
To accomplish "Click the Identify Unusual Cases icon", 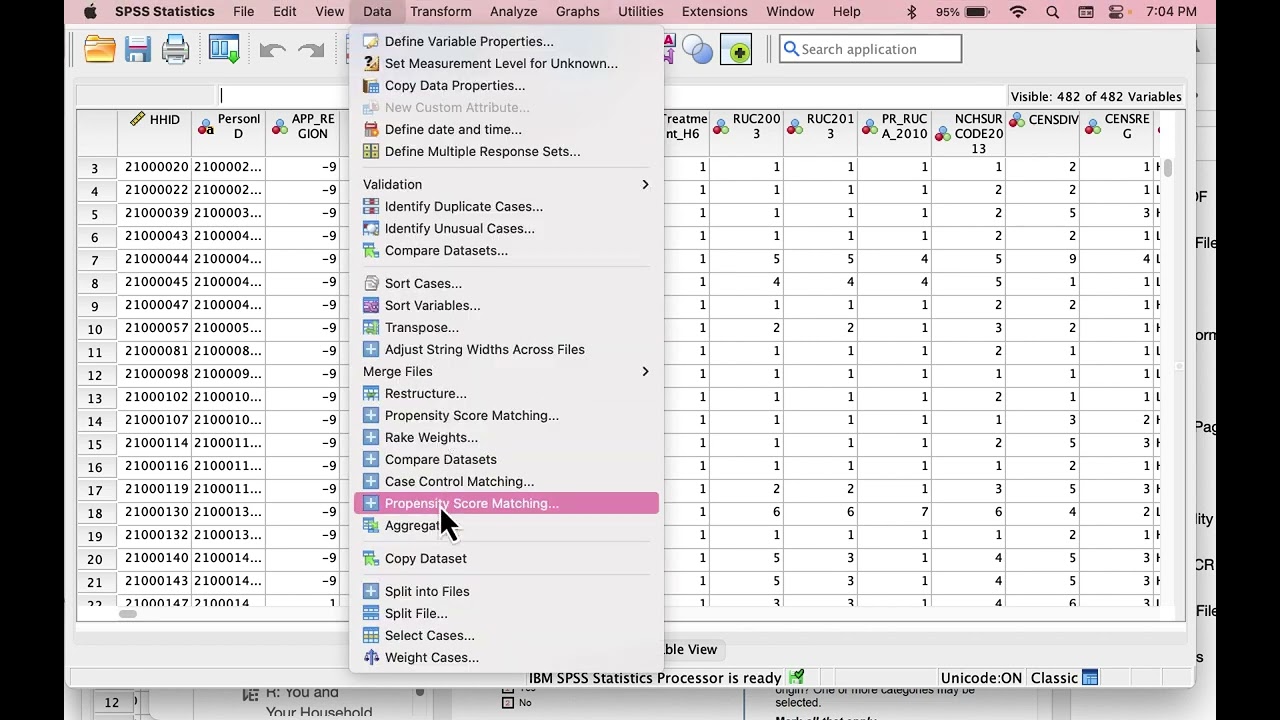I will [x=371, y=228].
